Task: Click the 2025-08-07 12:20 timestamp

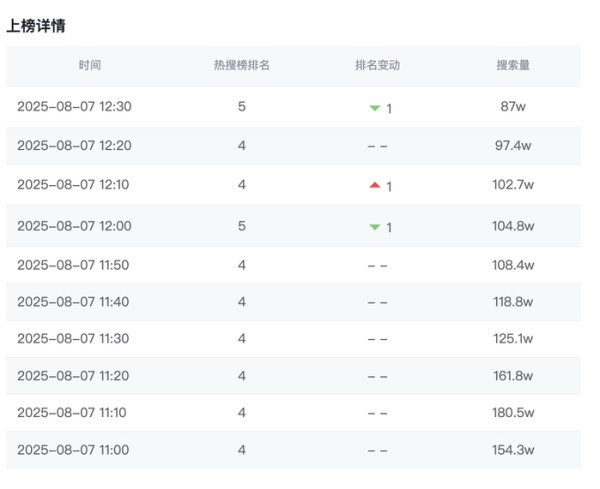Action: 74,145
